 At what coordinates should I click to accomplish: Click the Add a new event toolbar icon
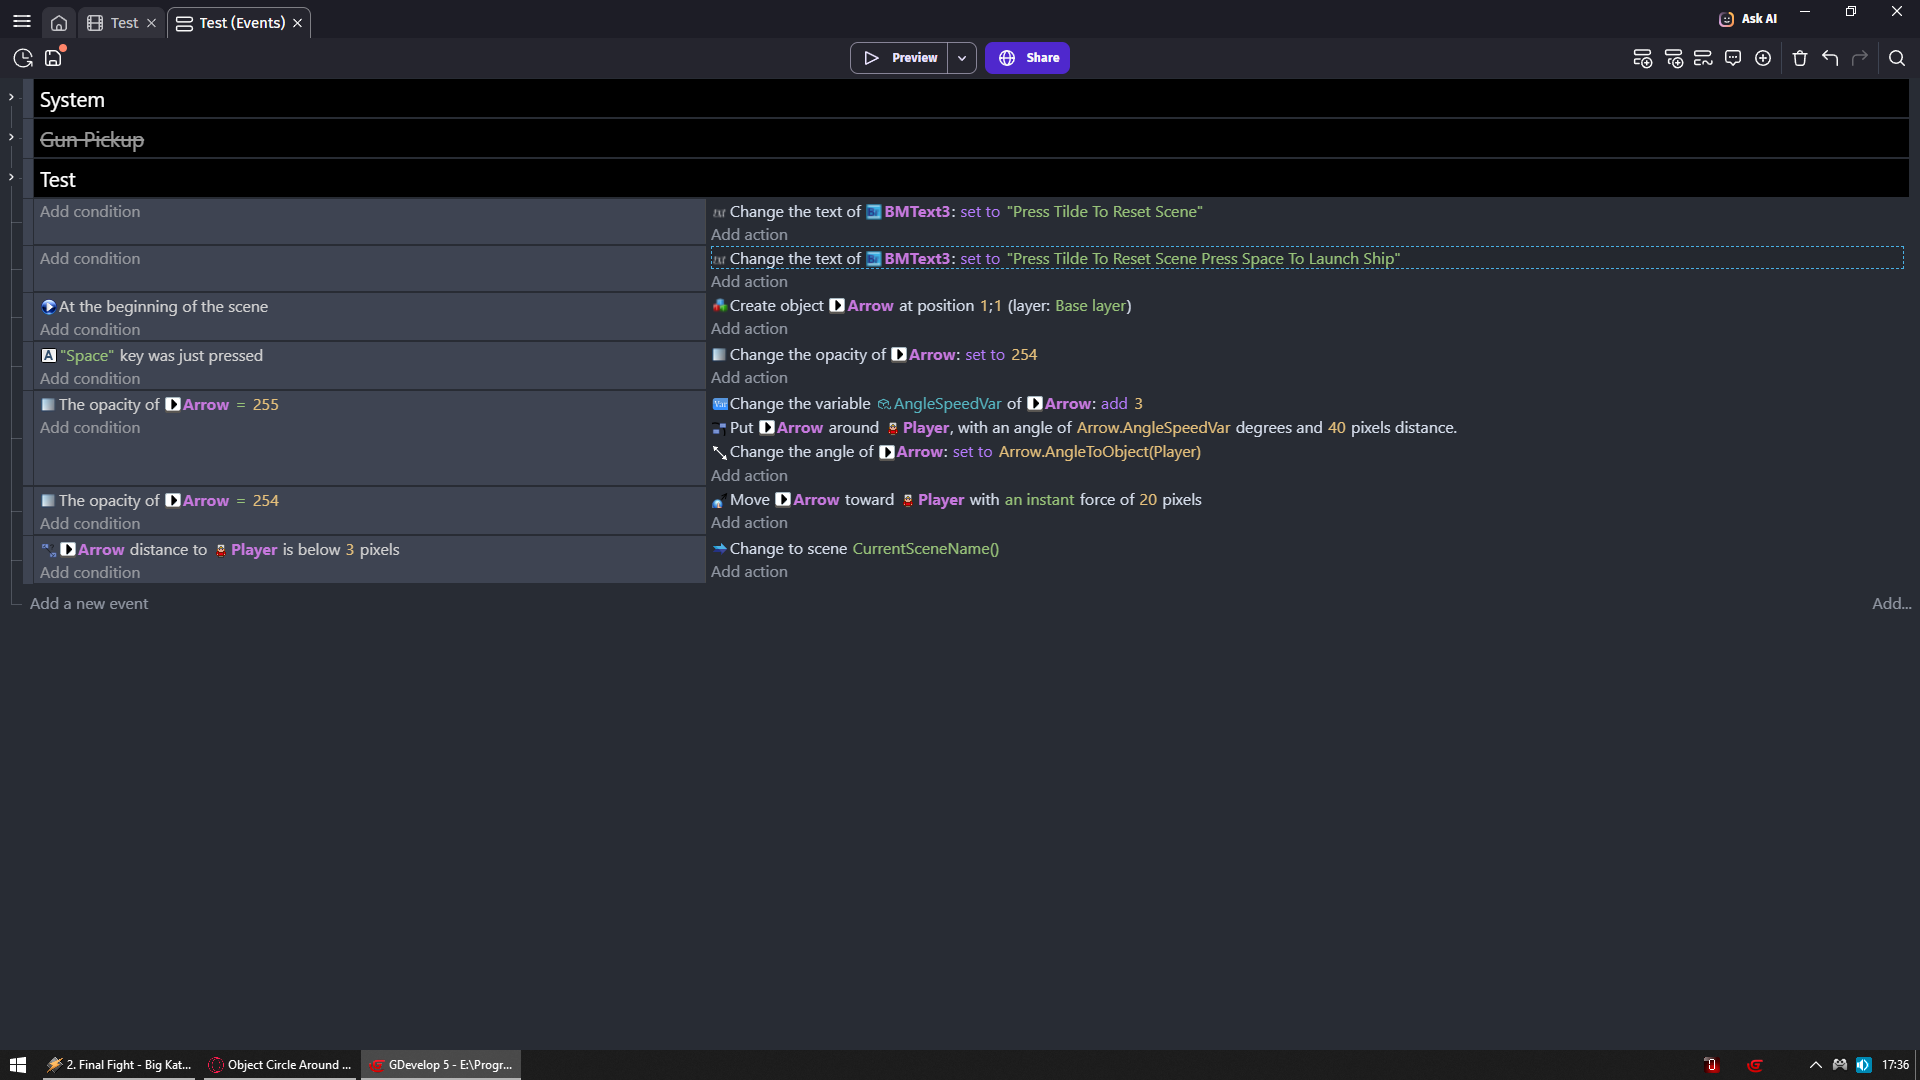tap(1642, 58)
